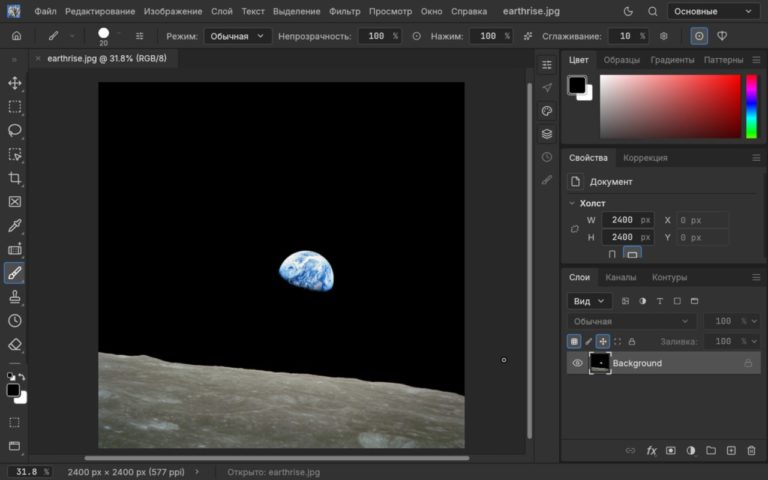Click the foreground color swatch in Color panel
The image size is (768, 480).
tap(577, 85)
